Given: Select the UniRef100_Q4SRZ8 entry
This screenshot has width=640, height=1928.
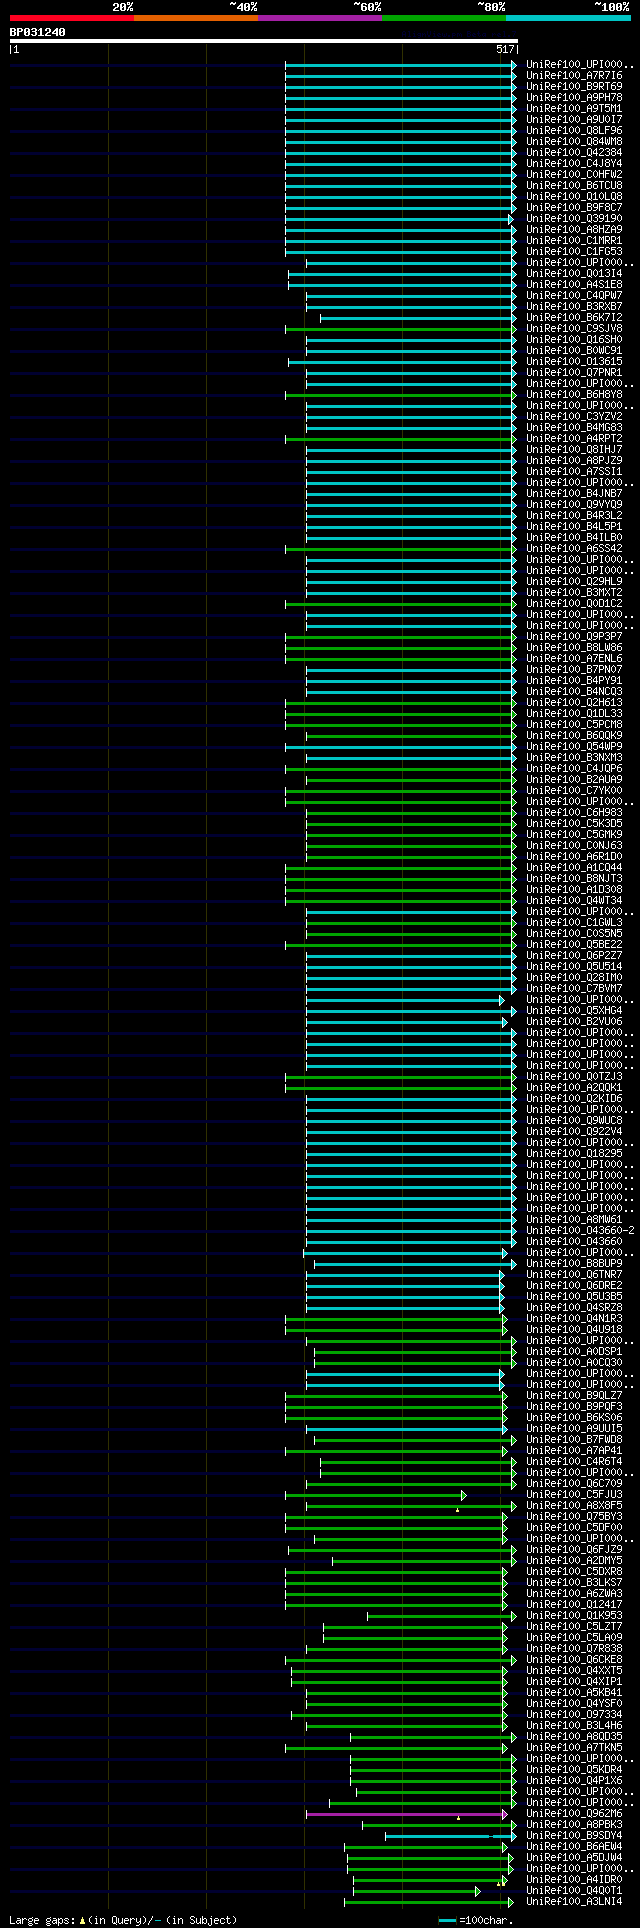Looking at the screenshot, I should point(574,1308).
